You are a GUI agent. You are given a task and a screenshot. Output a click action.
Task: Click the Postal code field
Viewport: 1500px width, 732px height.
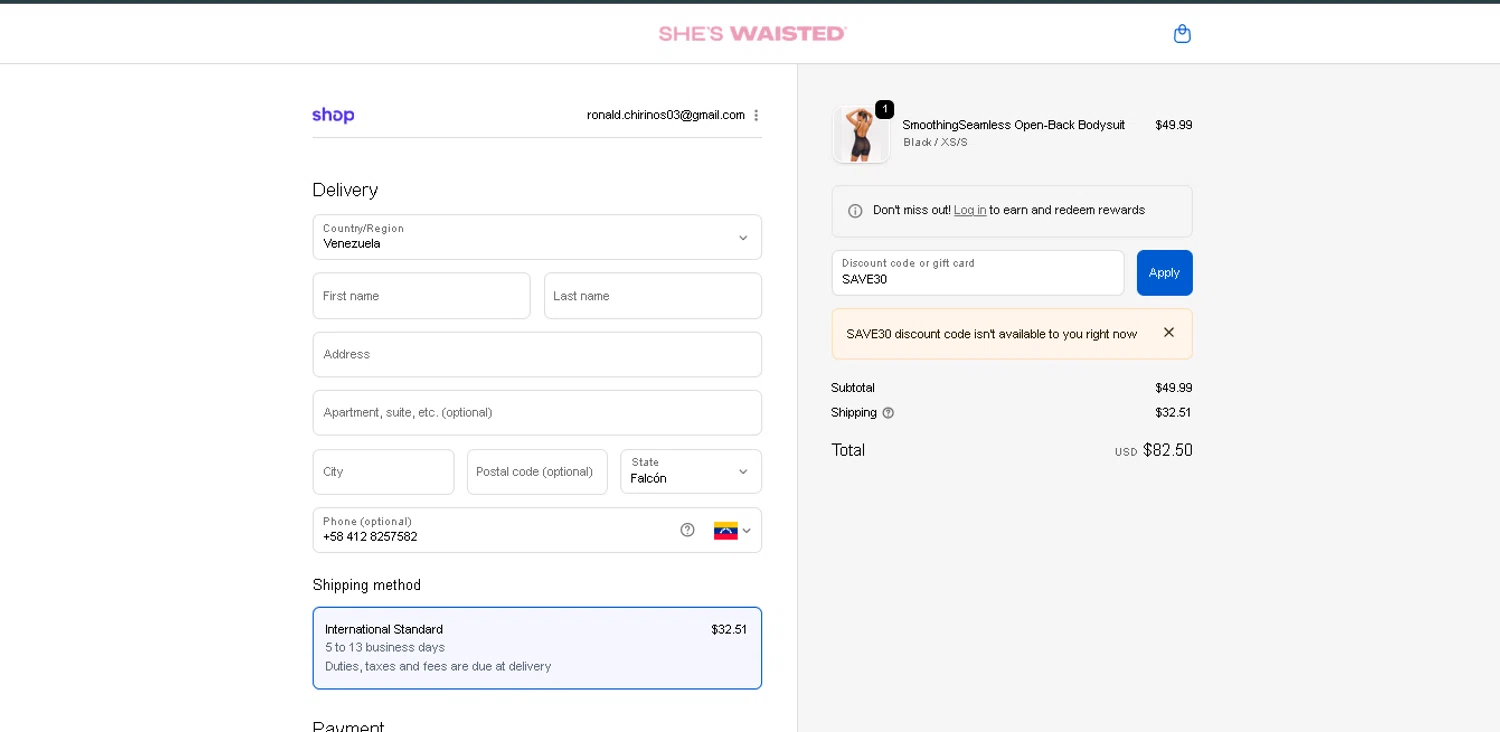click(537, 471)
